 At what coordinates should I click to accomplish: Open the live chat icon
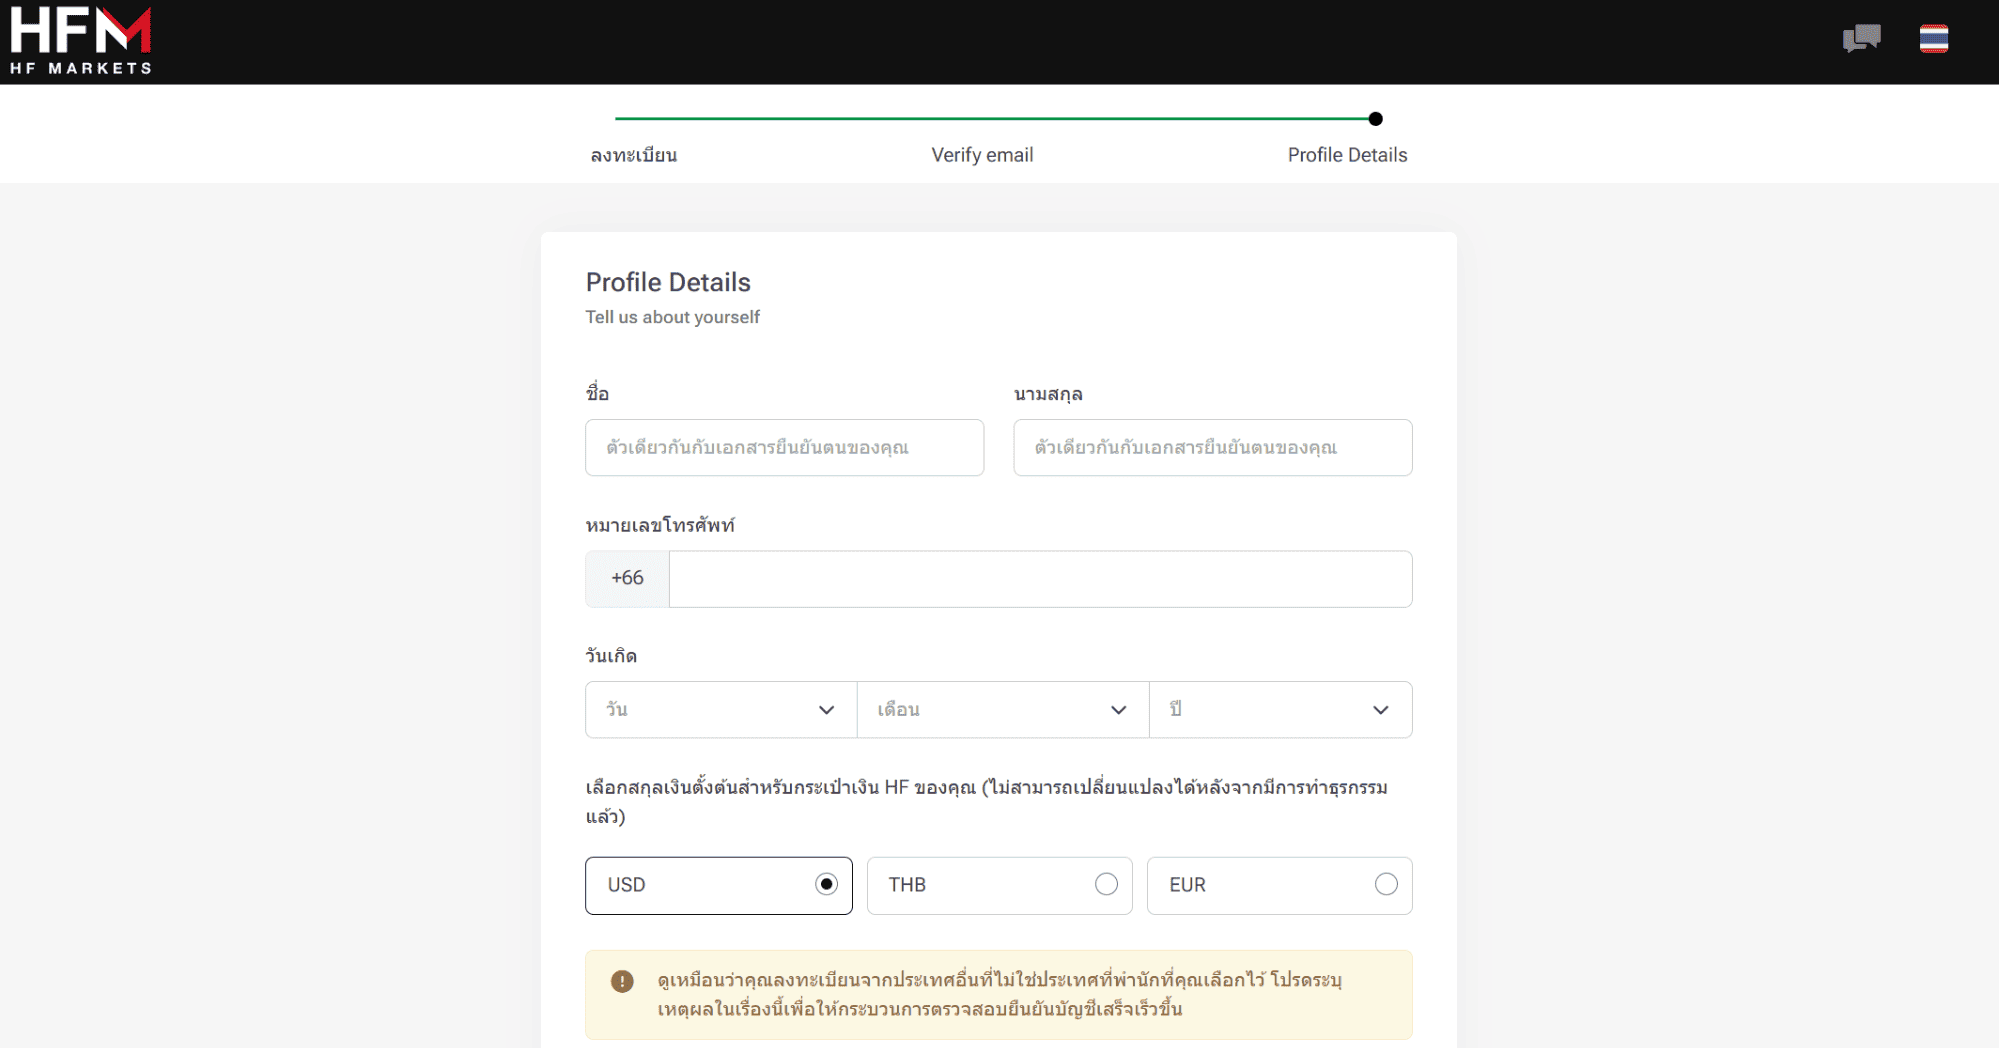click(x=1861, y=39)
